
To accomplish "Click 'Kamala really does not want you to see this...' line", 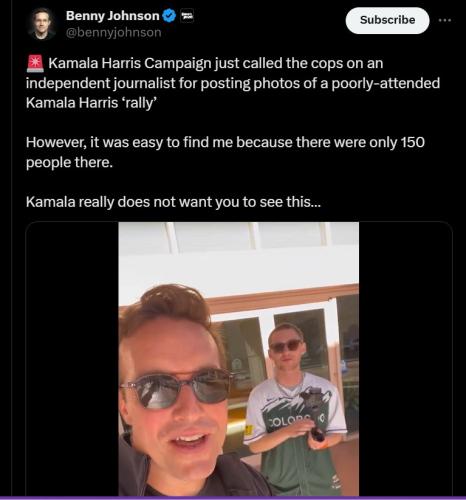I will click(x=173, y=202).
